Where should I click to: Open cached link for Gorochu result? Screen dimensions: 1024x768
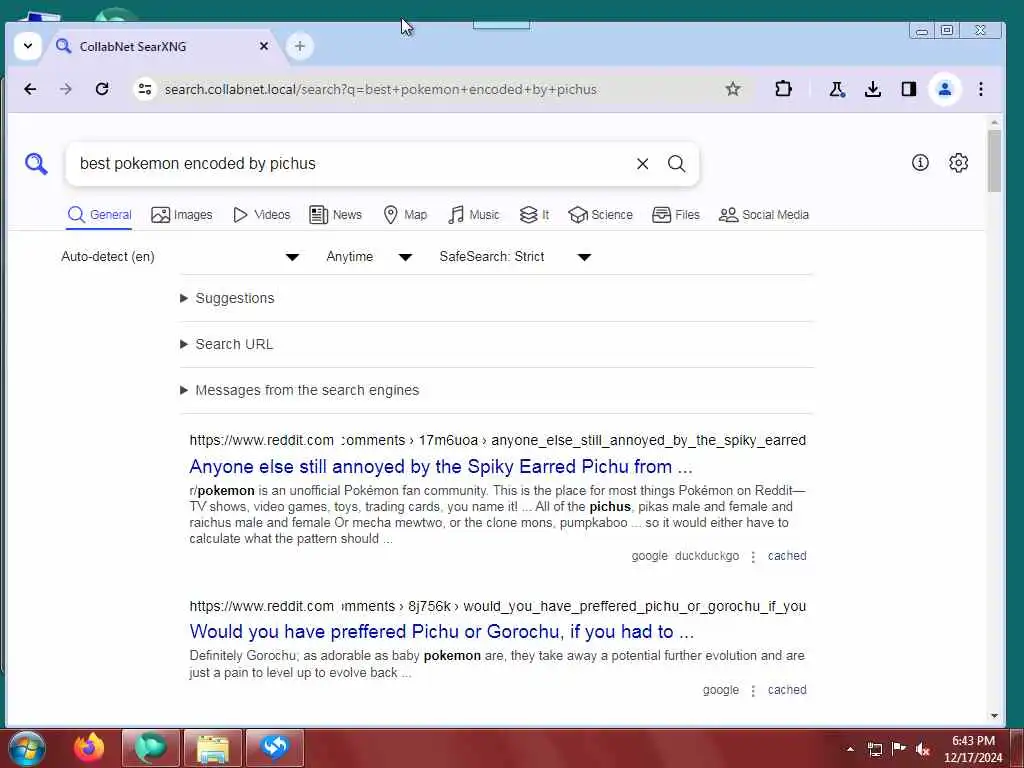[787, 690]
